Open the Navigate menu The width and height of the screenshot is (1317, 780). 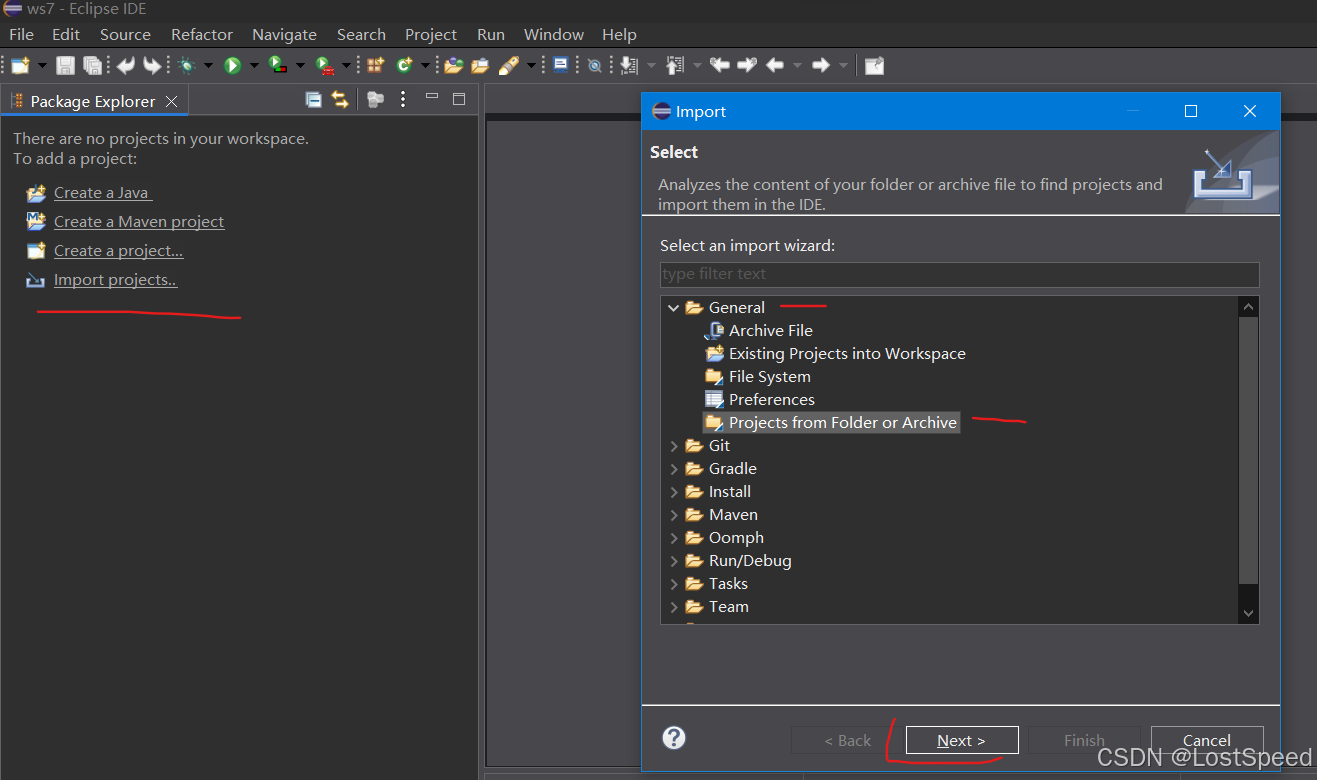[284, 34]
